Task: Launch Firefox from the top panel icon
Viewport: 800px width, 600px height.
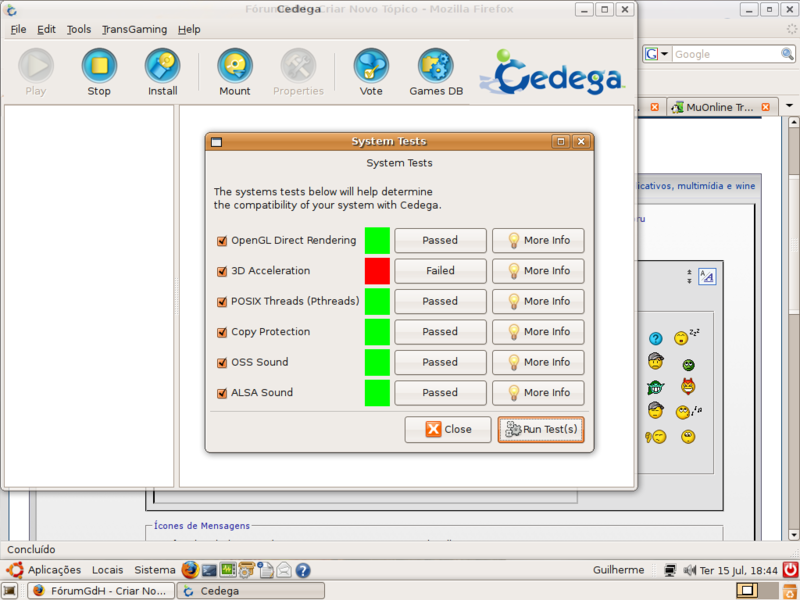Action: tap(190, 569)
